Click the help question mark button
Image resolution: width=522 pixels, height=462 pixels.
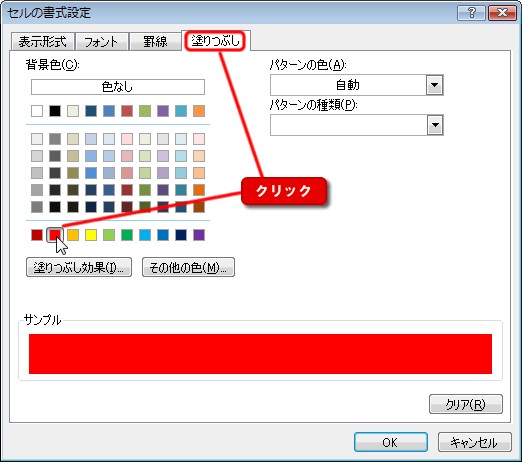click(x=471, y=13)
